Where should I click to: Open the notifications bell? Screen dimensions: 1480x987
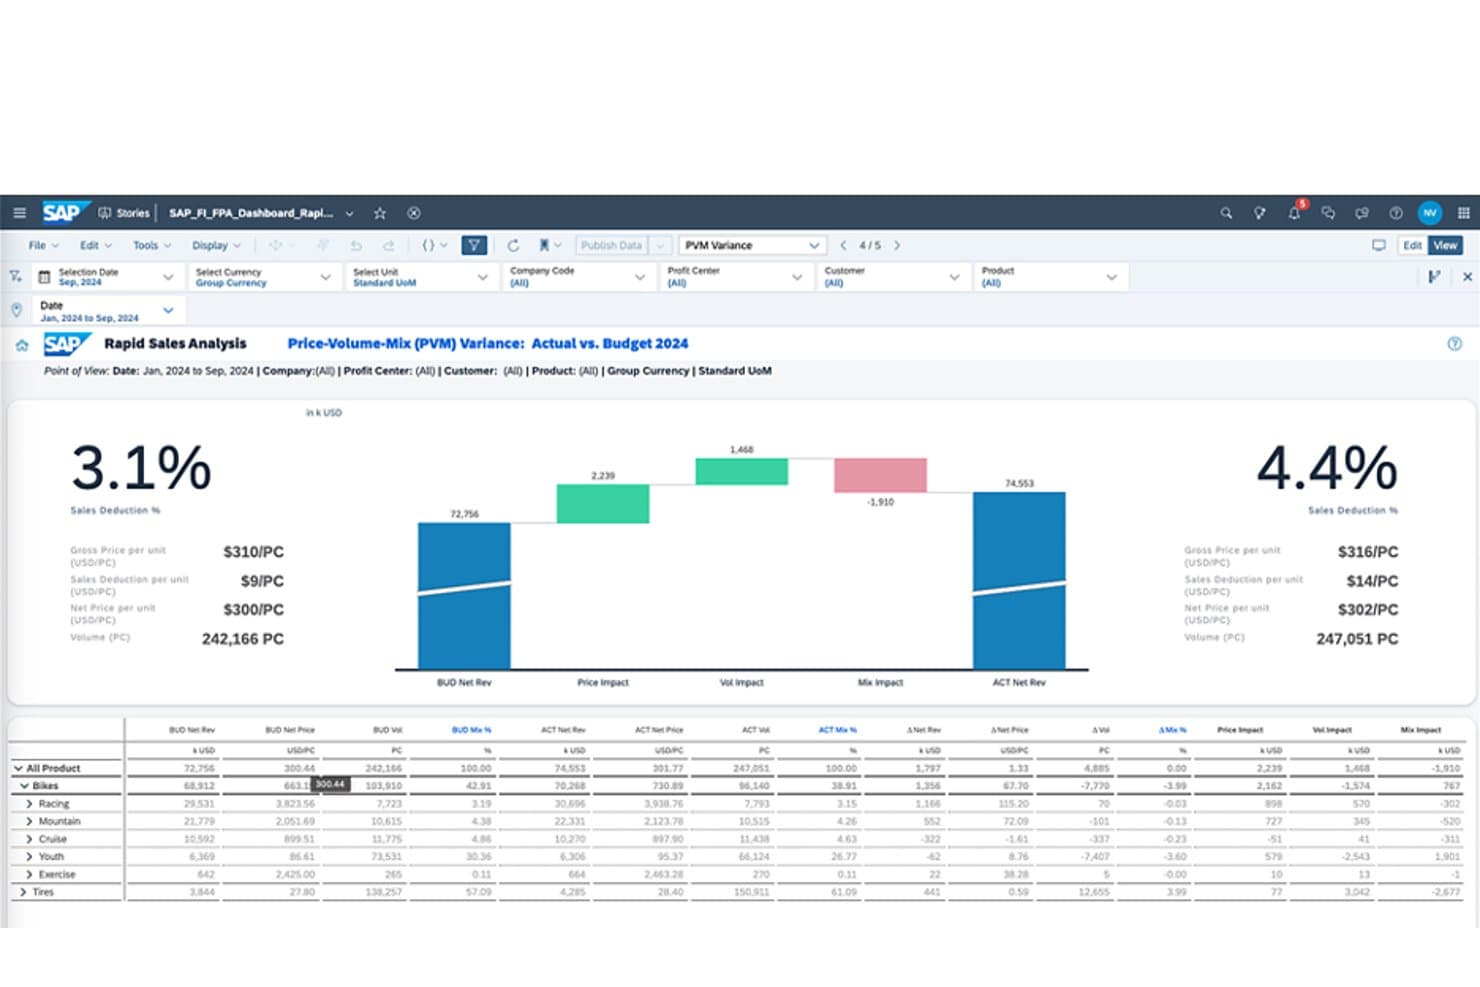(1295, 212)
